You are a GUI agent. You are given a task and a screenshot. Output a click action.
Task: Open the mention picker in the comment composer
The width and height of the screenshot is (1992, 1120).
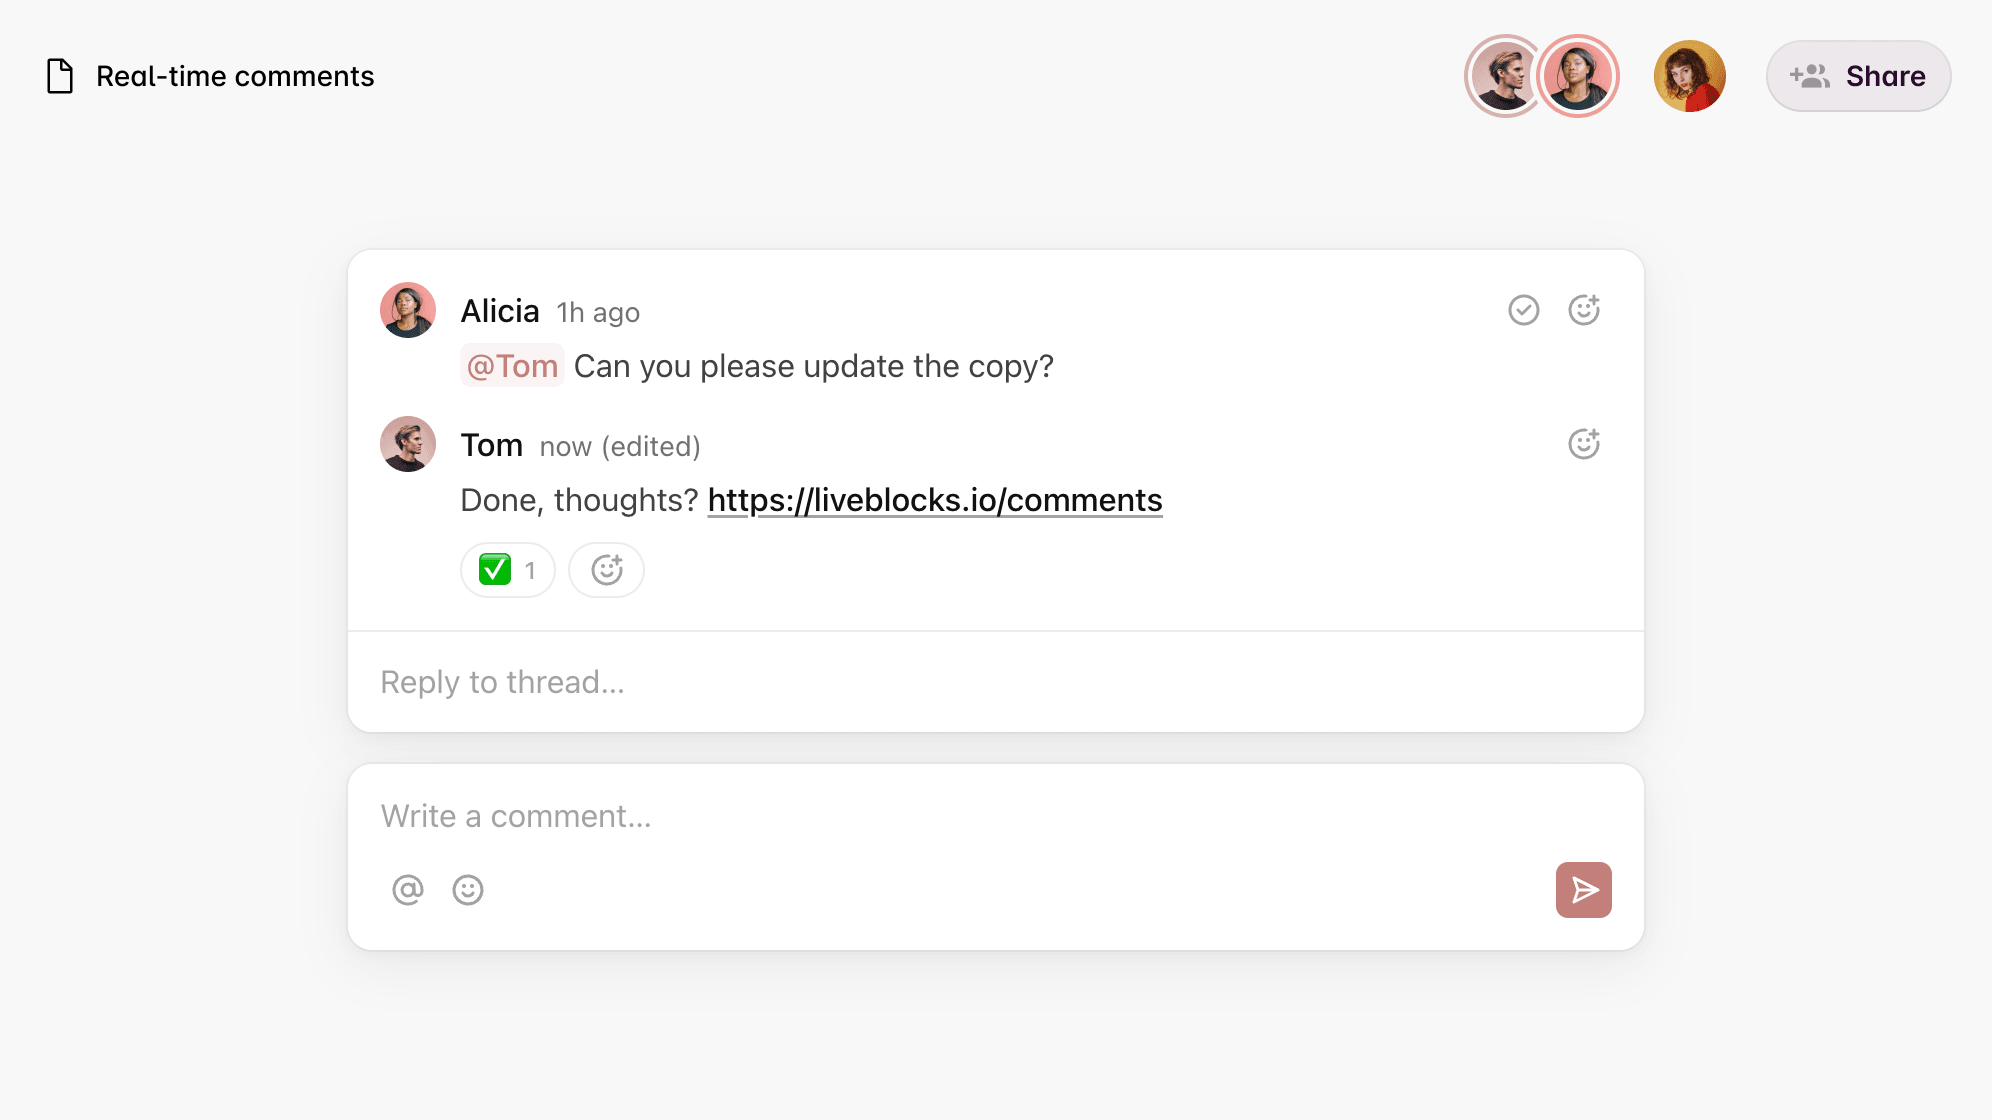[x=407, y=889]
